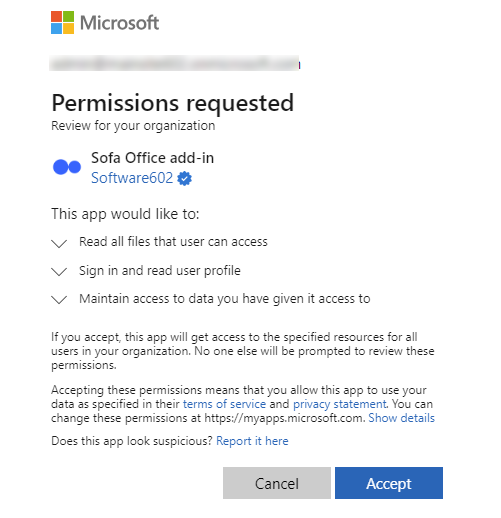Click the 'Report it here' link
Viewport: 501px width, 518px height.
(x=252, y=441)
